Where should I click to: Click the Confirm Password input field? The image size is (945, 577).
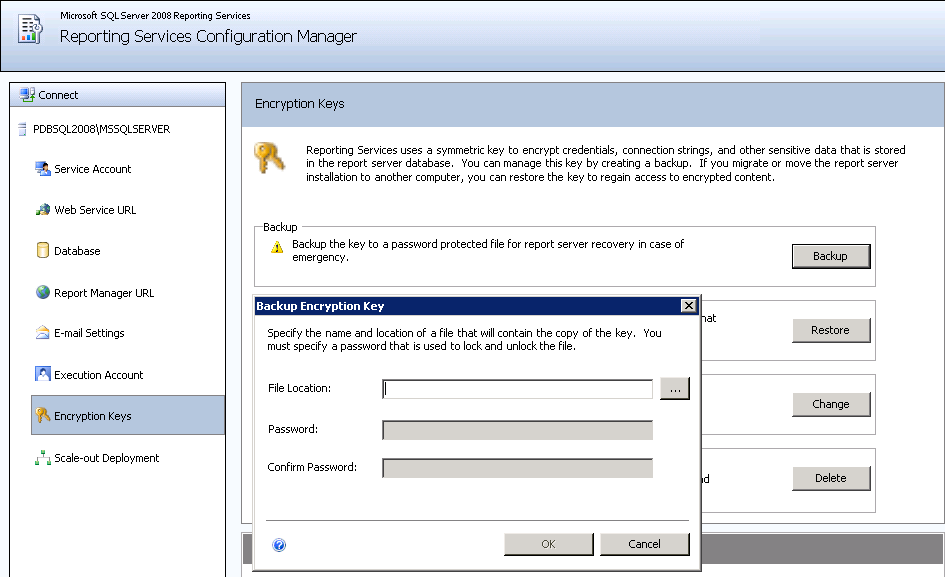pos(518,468)
